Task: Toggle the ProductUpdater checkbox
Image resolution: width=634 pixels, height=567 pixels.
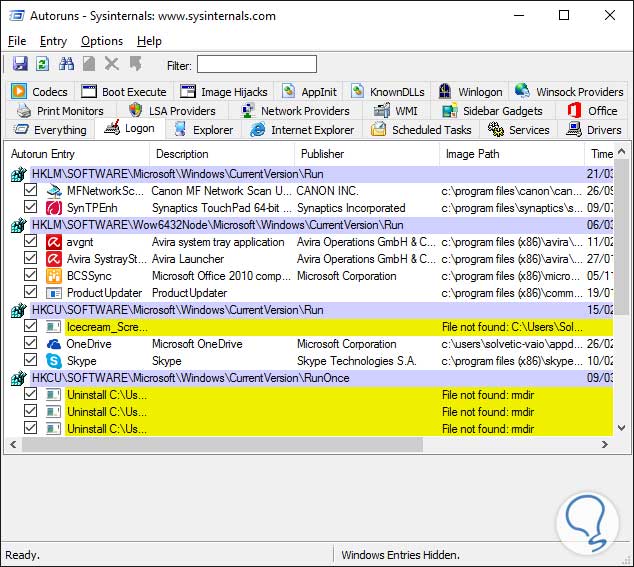Action: [x=30, y=292]
